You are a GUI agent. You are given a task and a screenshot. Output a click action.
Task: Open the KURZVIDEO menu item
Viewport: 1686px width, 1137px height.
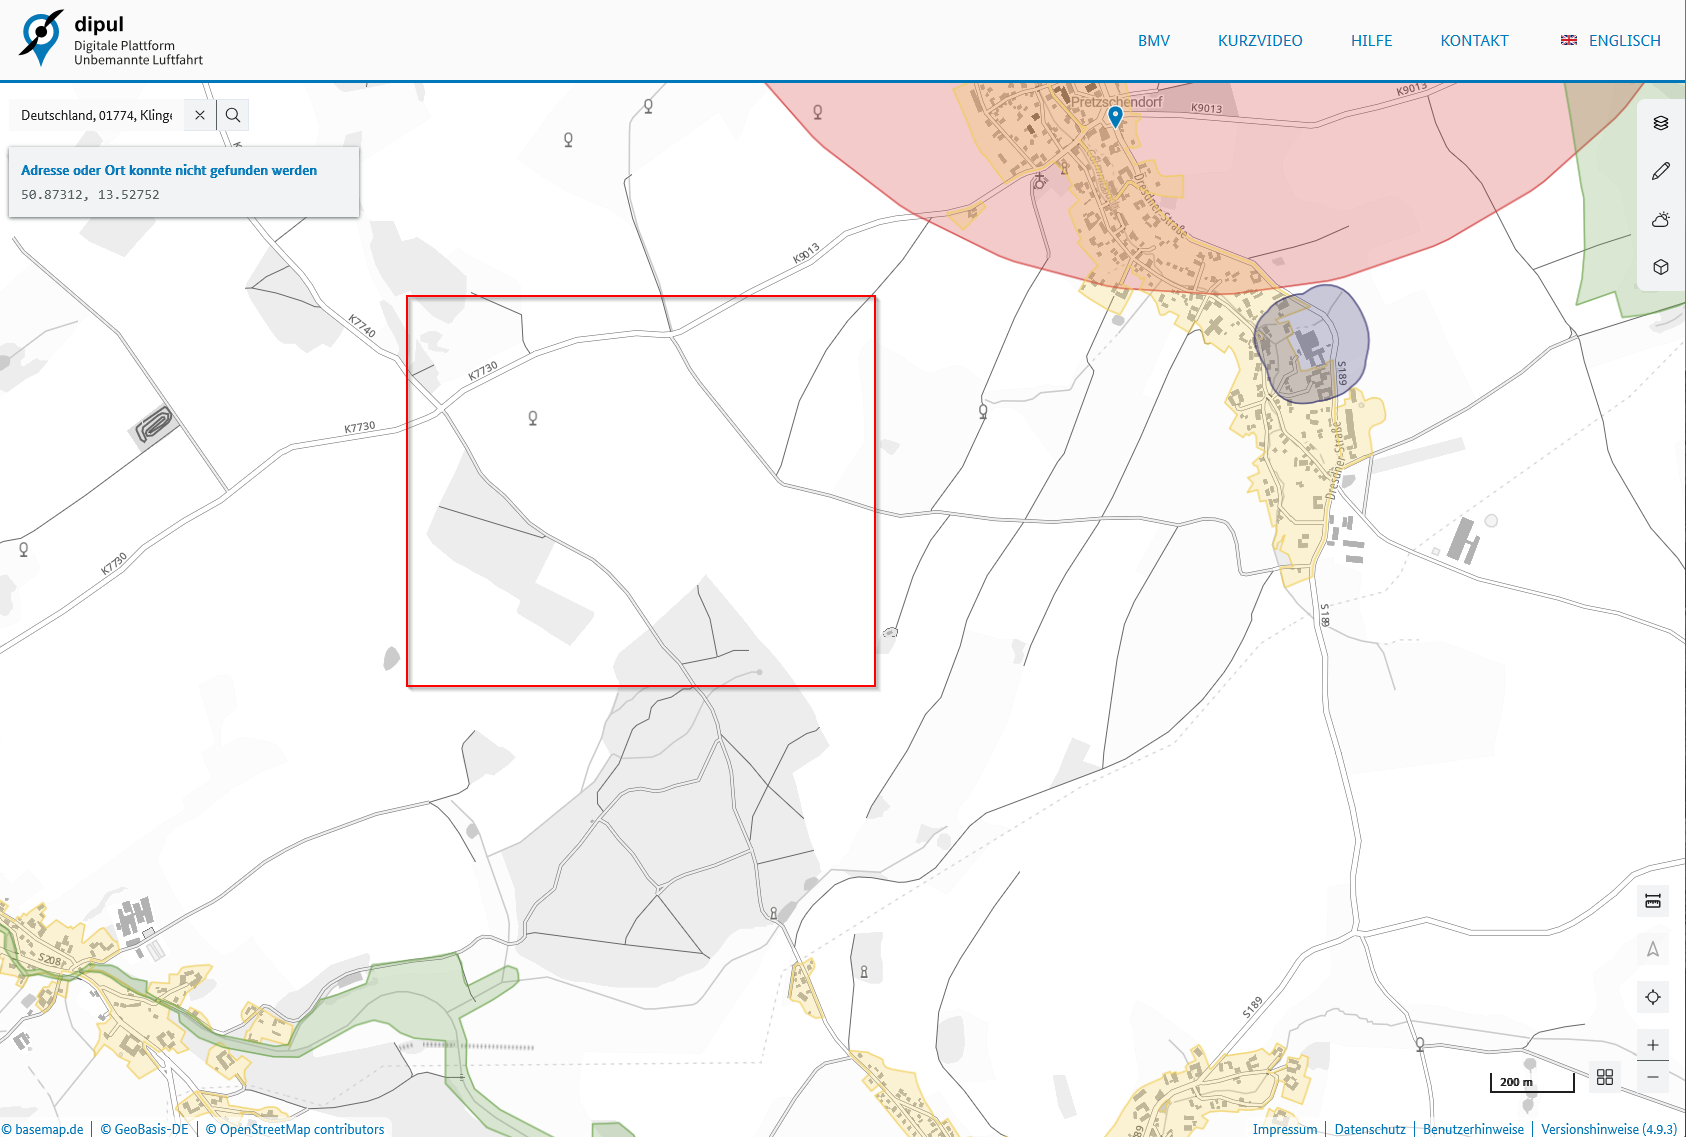pyautogui.click(x=1259, y=41)
